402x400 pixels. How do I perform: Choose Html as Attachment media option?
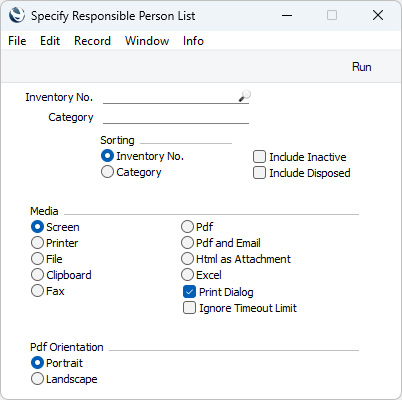pyautogui.click(x=187, y=259)
